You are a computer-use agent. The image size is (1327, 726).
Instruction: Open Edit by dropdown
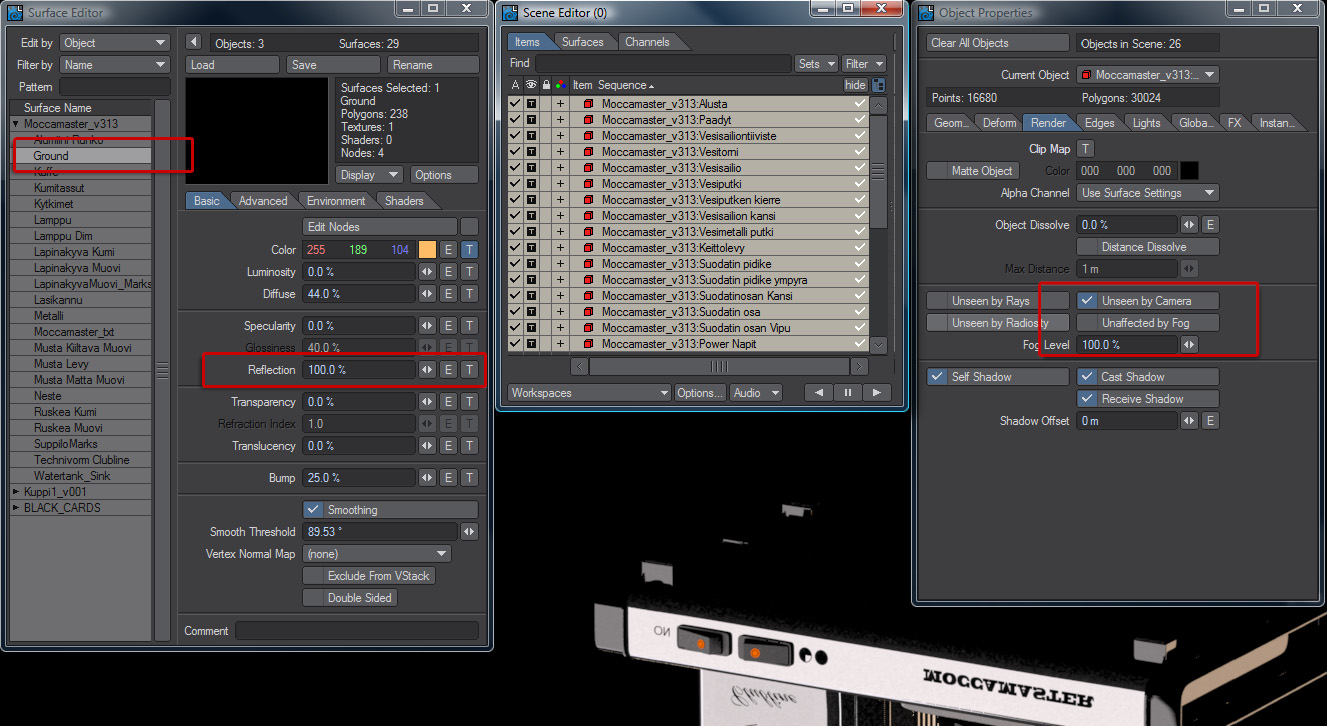[114, 43]
